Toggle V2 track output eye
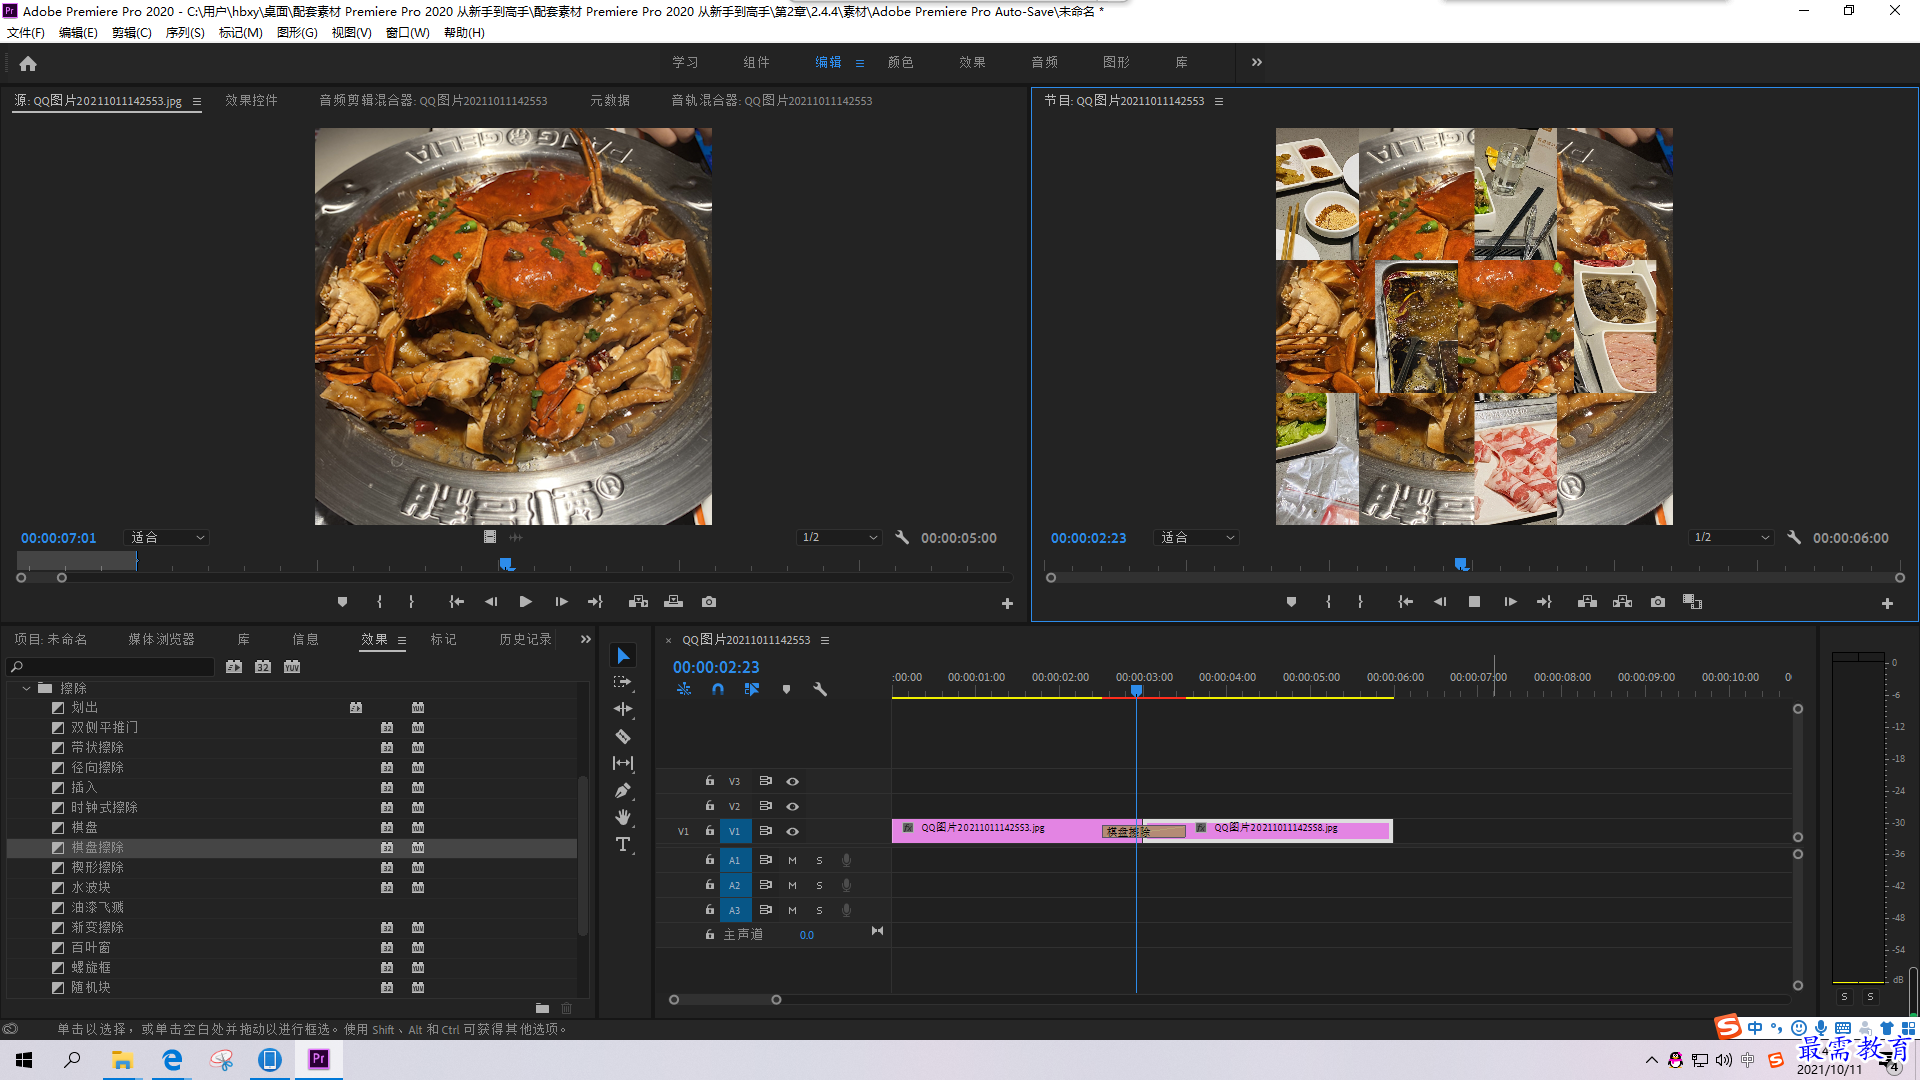 pyautogui.click(x=792, y=806)
